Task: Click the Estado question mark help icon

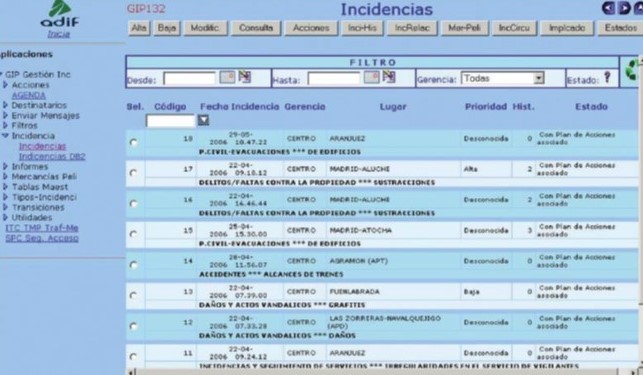Action: point(607,77)
